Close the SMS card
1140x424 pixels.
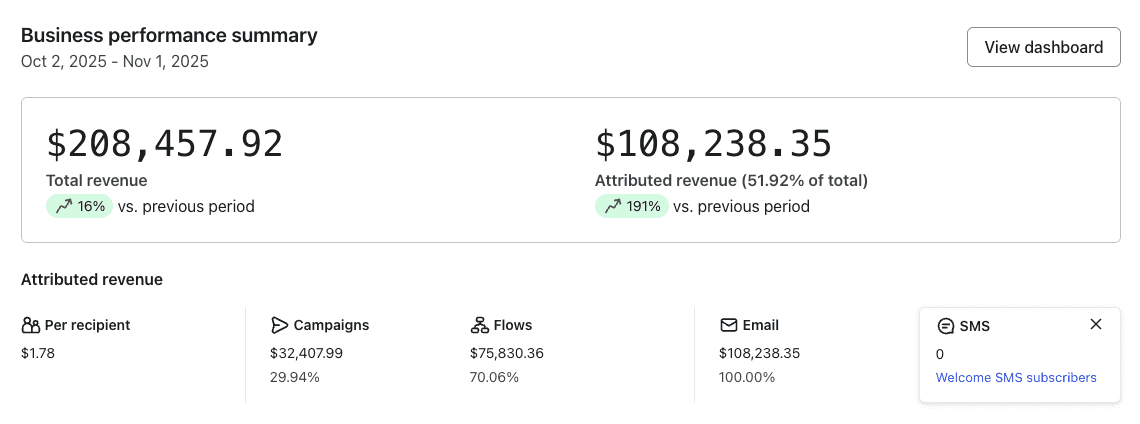coord(1096,324)
